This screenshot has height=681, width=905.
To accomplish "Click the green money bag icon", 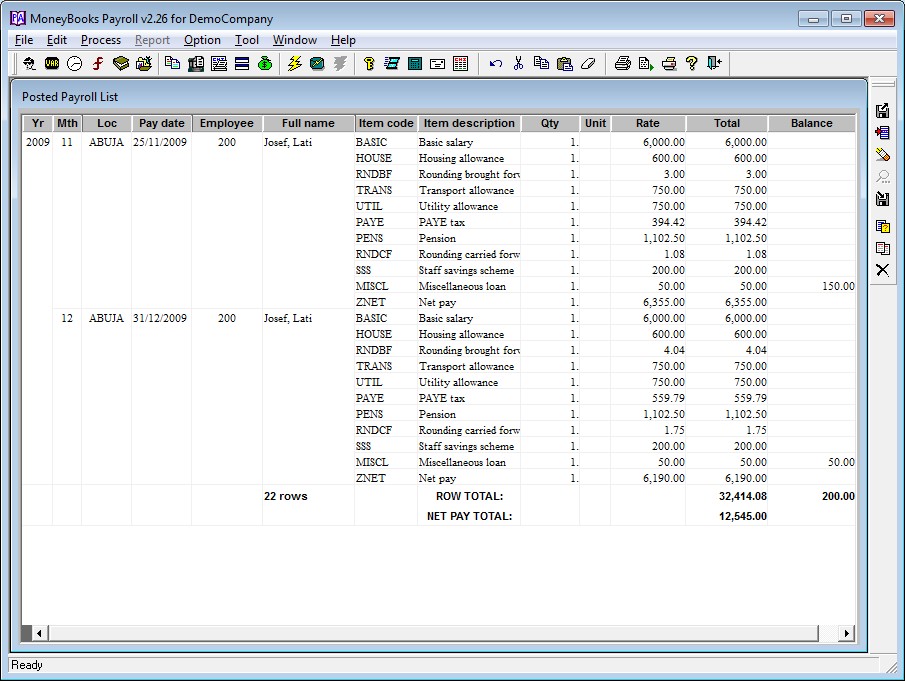I will coord(265,64).
